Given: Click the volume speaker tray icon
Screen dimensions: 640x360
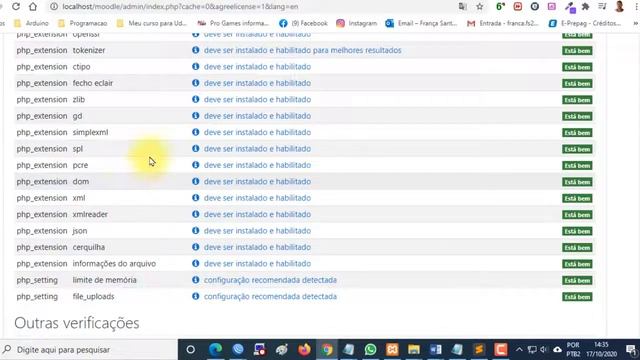Looking at the screenshot, I should coord(544,350).
